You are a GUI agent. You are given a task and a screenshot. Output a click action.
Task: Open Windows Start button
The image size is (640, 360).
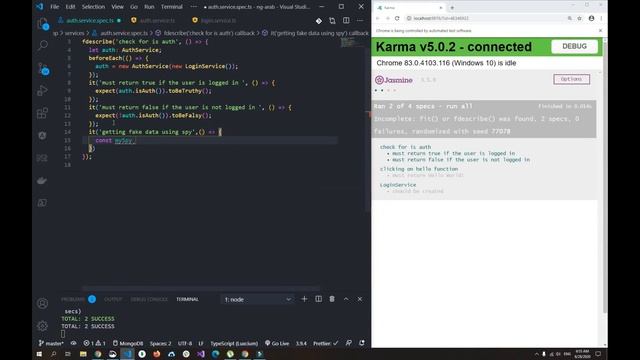[39, 354]
